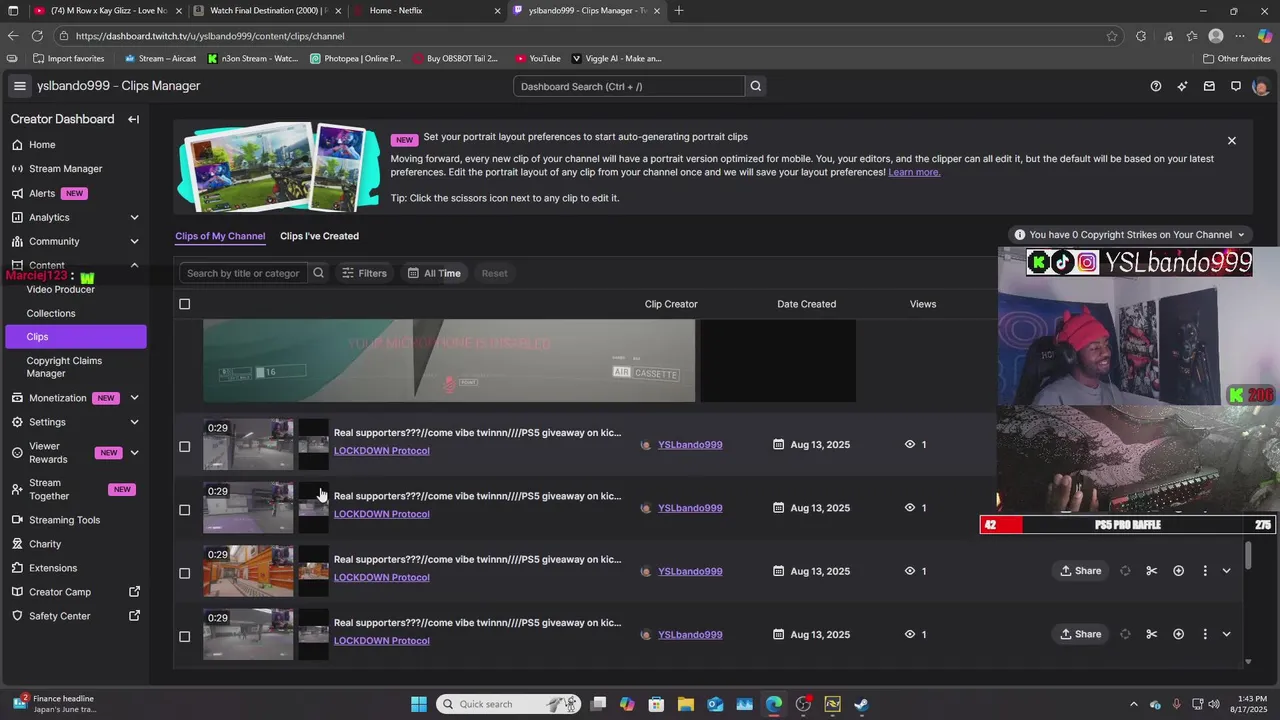Screen dimensions: 1280x720
Task: Open Safety Center external link
Action: tap(75, 616)
